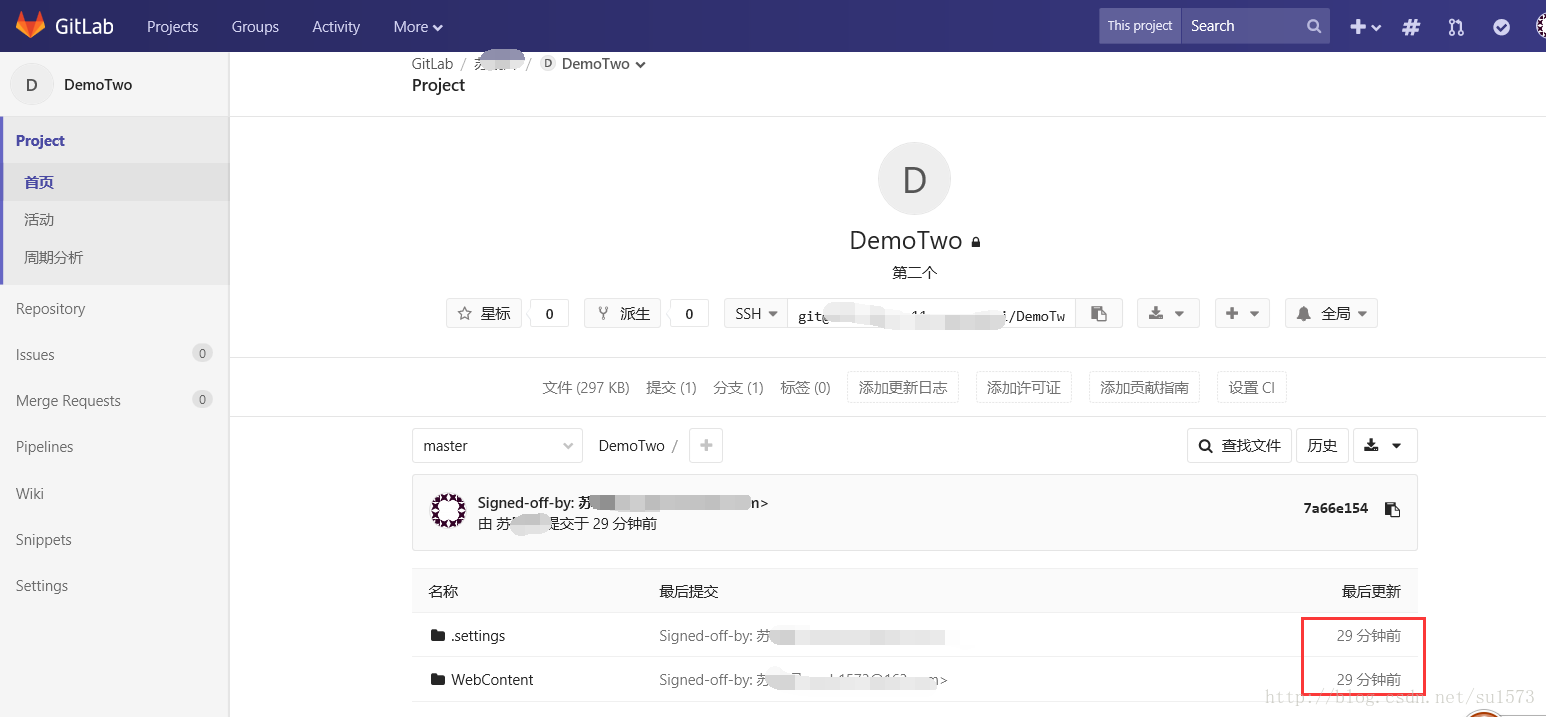Click 设置 CI button
The height and width of the screenshot is (717, 1546).
[x=1252, y=387]
